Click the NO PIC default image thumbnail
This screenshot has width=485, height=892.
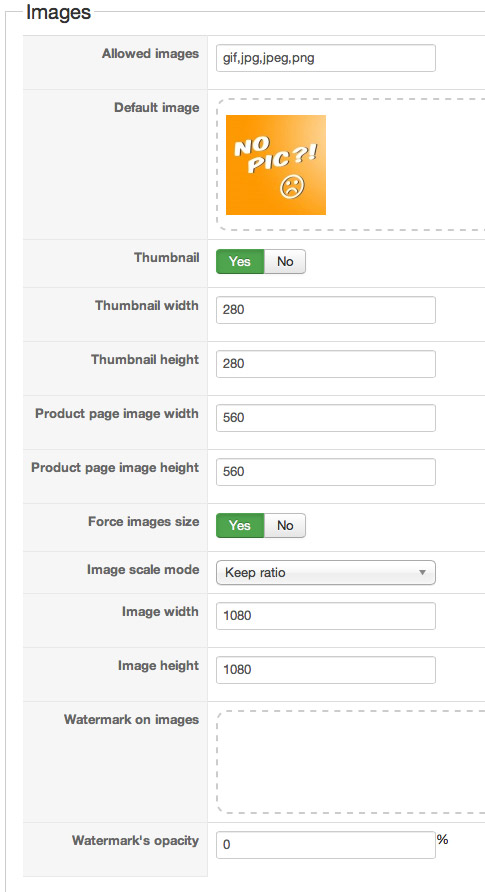click(276, 165)
